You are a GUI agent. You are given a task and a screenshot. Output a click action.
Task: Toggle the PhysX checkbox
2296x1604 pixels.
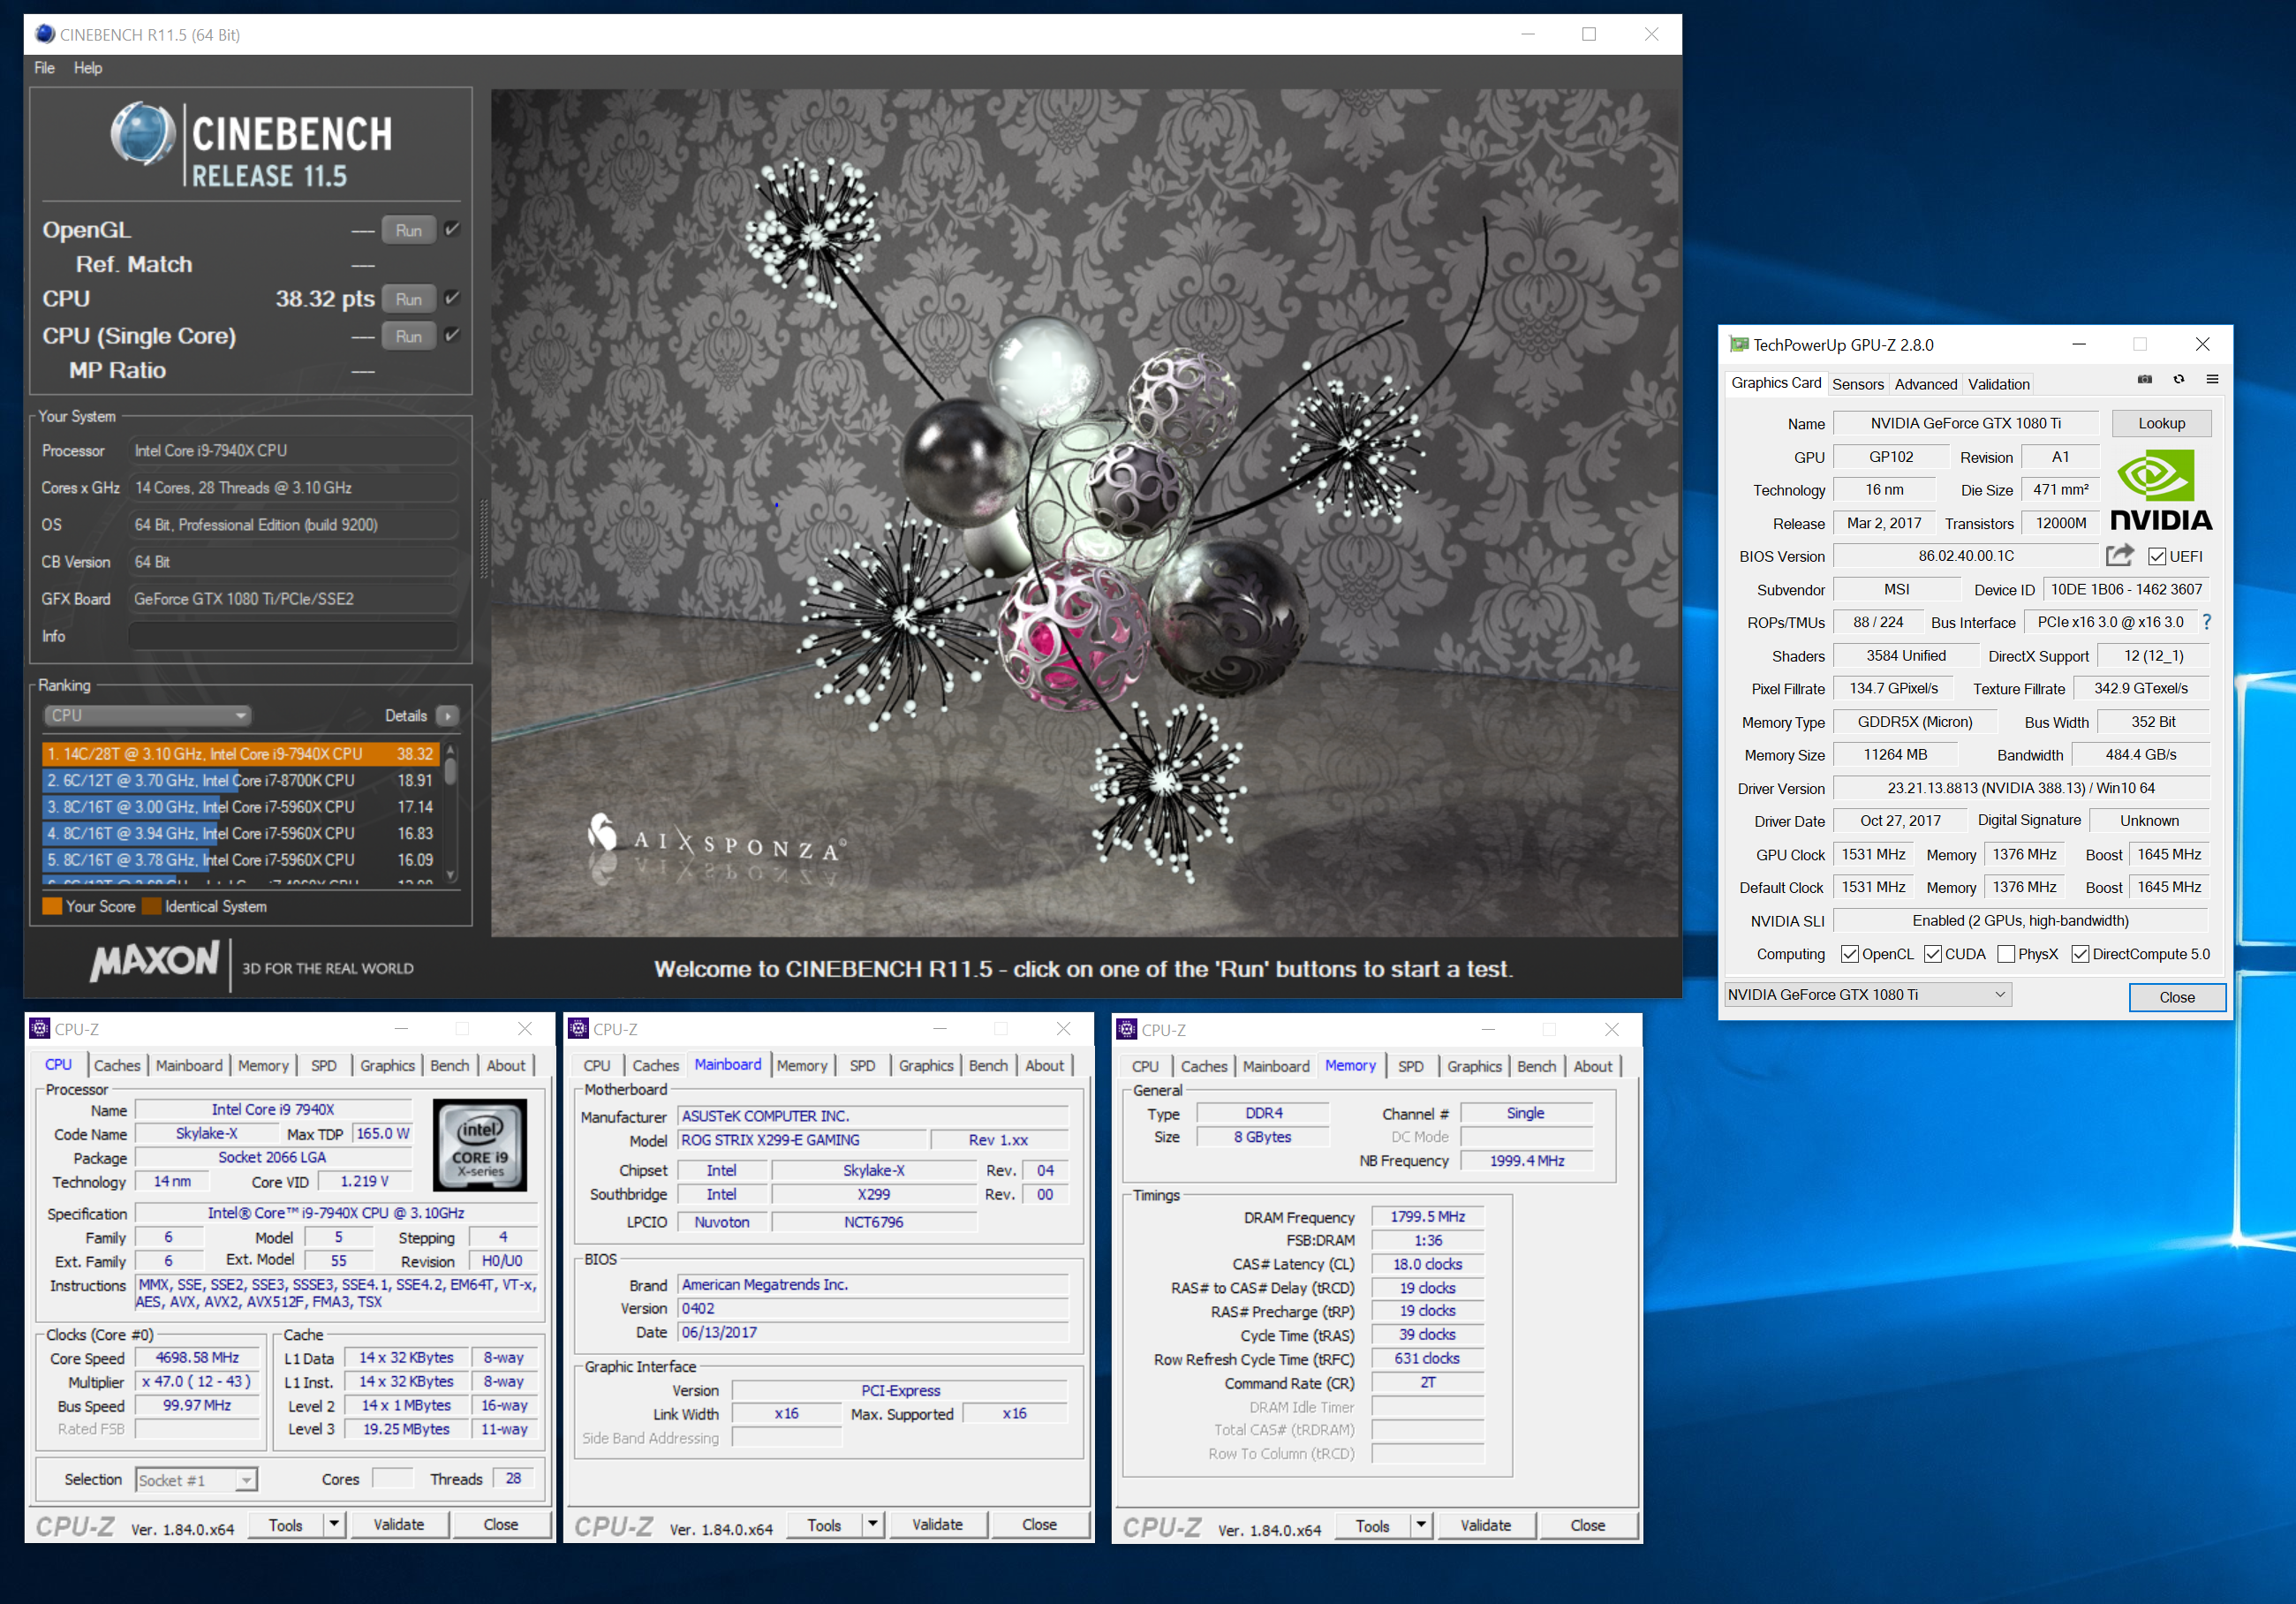pos(2006,954)
